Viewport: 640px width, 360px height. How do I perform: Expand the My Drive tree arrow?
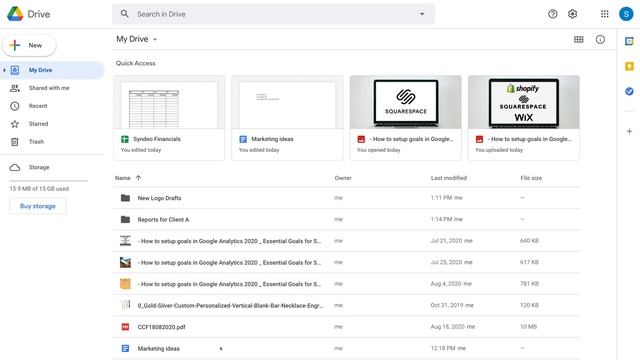point(4,70)
